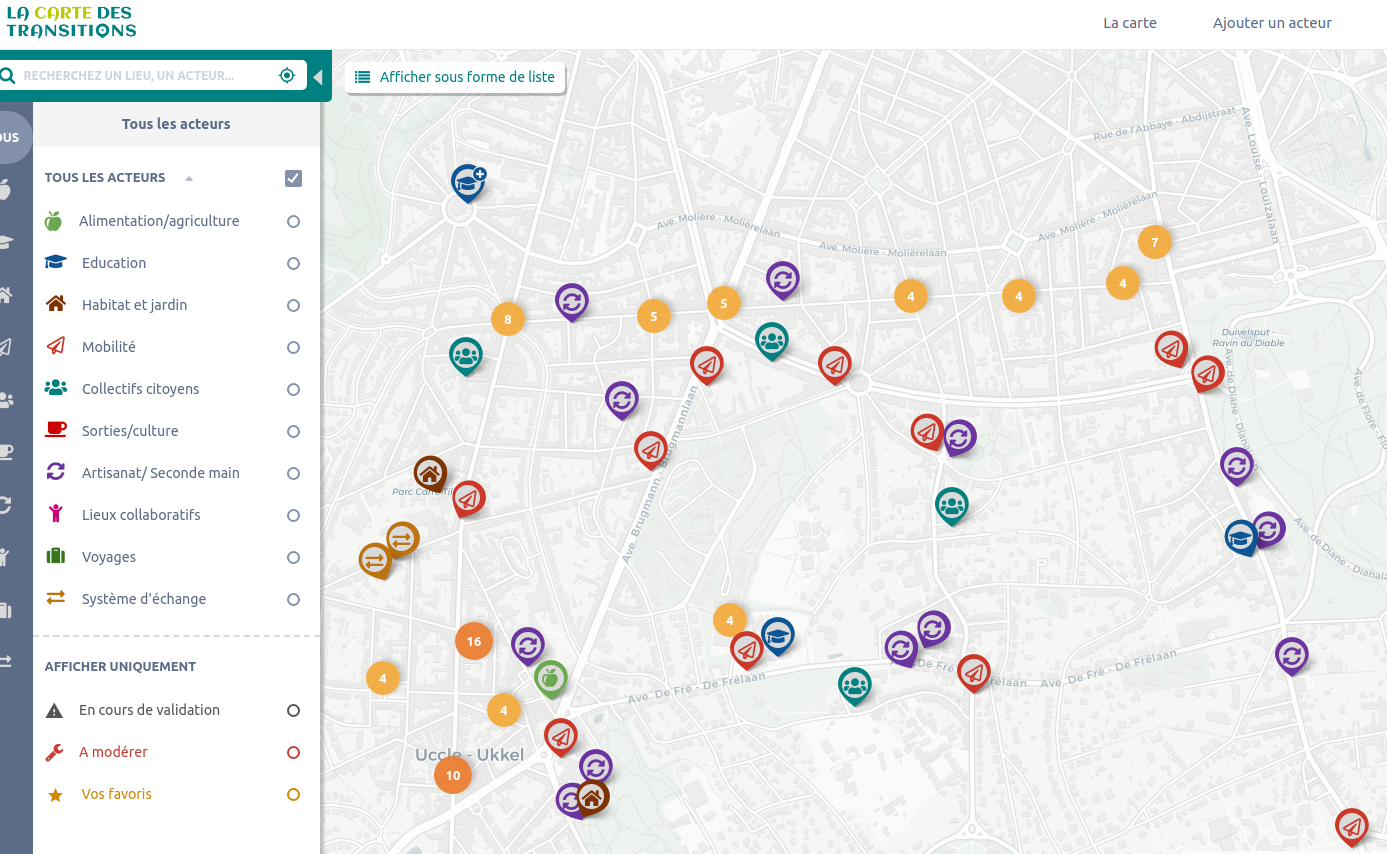Select the Mobilité category radio button

(x=293, y=347)
